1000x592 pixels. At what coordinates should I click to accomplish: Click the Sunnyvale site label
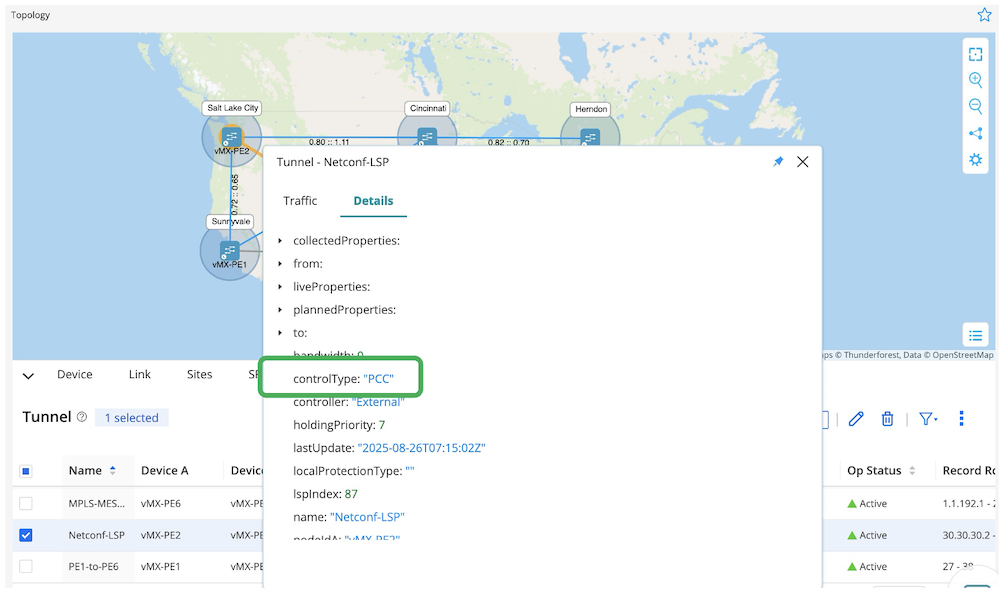pos(230,221)
